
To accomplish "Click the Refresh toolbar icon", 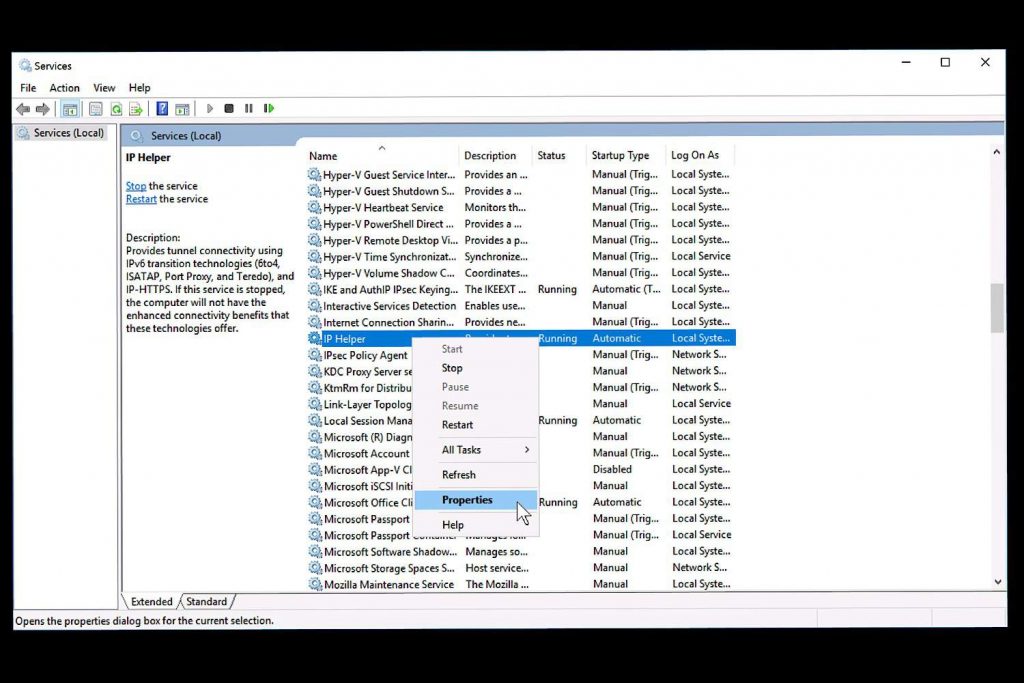I will (x=116, y=109).
